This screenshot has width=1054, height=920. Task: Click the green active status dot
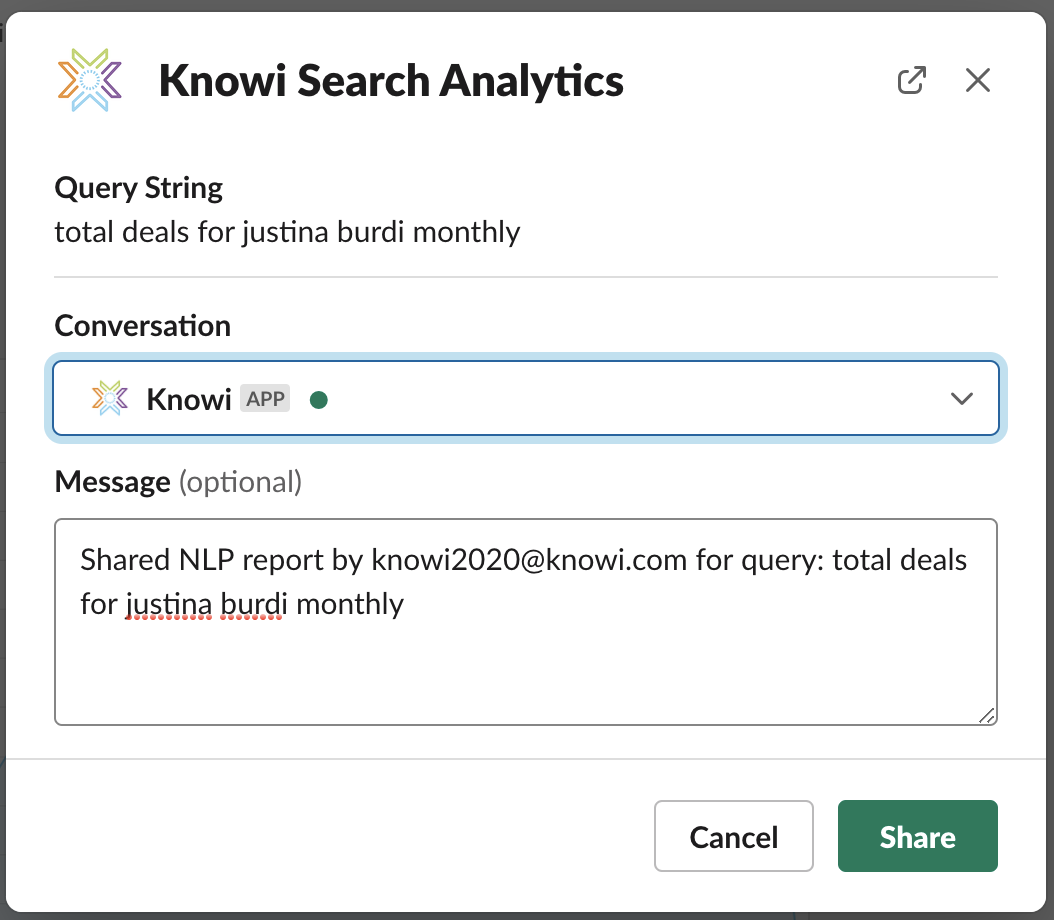pyautogui.click(x=319, y=400)
